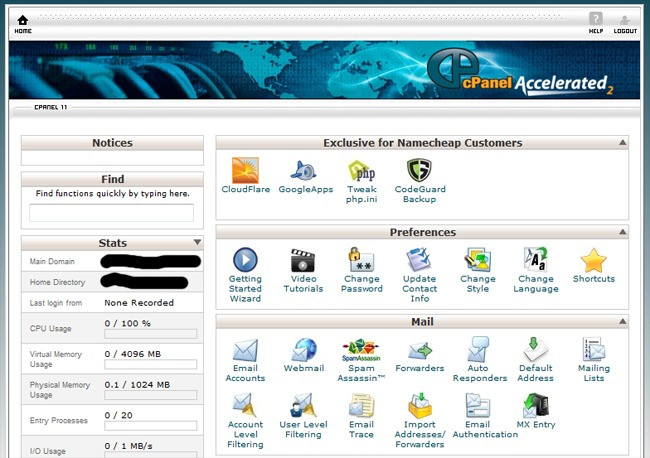The width and height of the screenshot is (650, 458).
Task: Select the '0 / 100 %' CPU value
Action: pyautogui.click(x=127, y=323)
